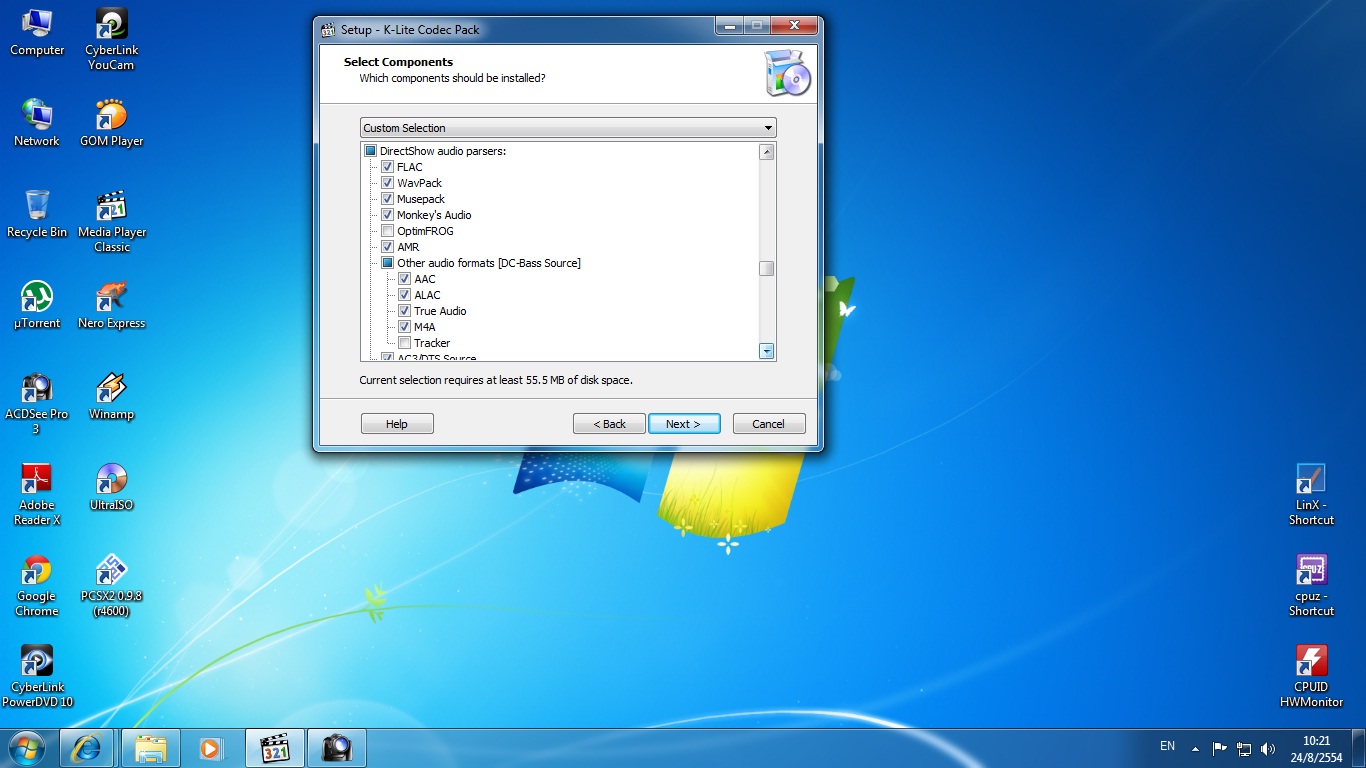Open the Help for setup
Image resolution: width=1366 pixels, height=768 pixels.
[x=397, y=424]
